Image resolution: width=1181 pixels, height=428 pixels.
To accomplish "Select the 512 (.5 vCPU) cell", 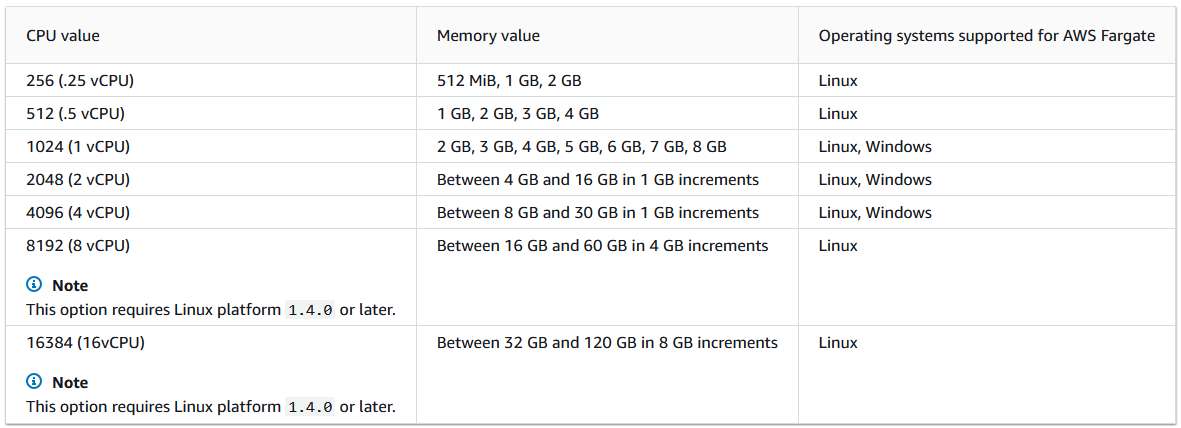I will click(76, 114).
